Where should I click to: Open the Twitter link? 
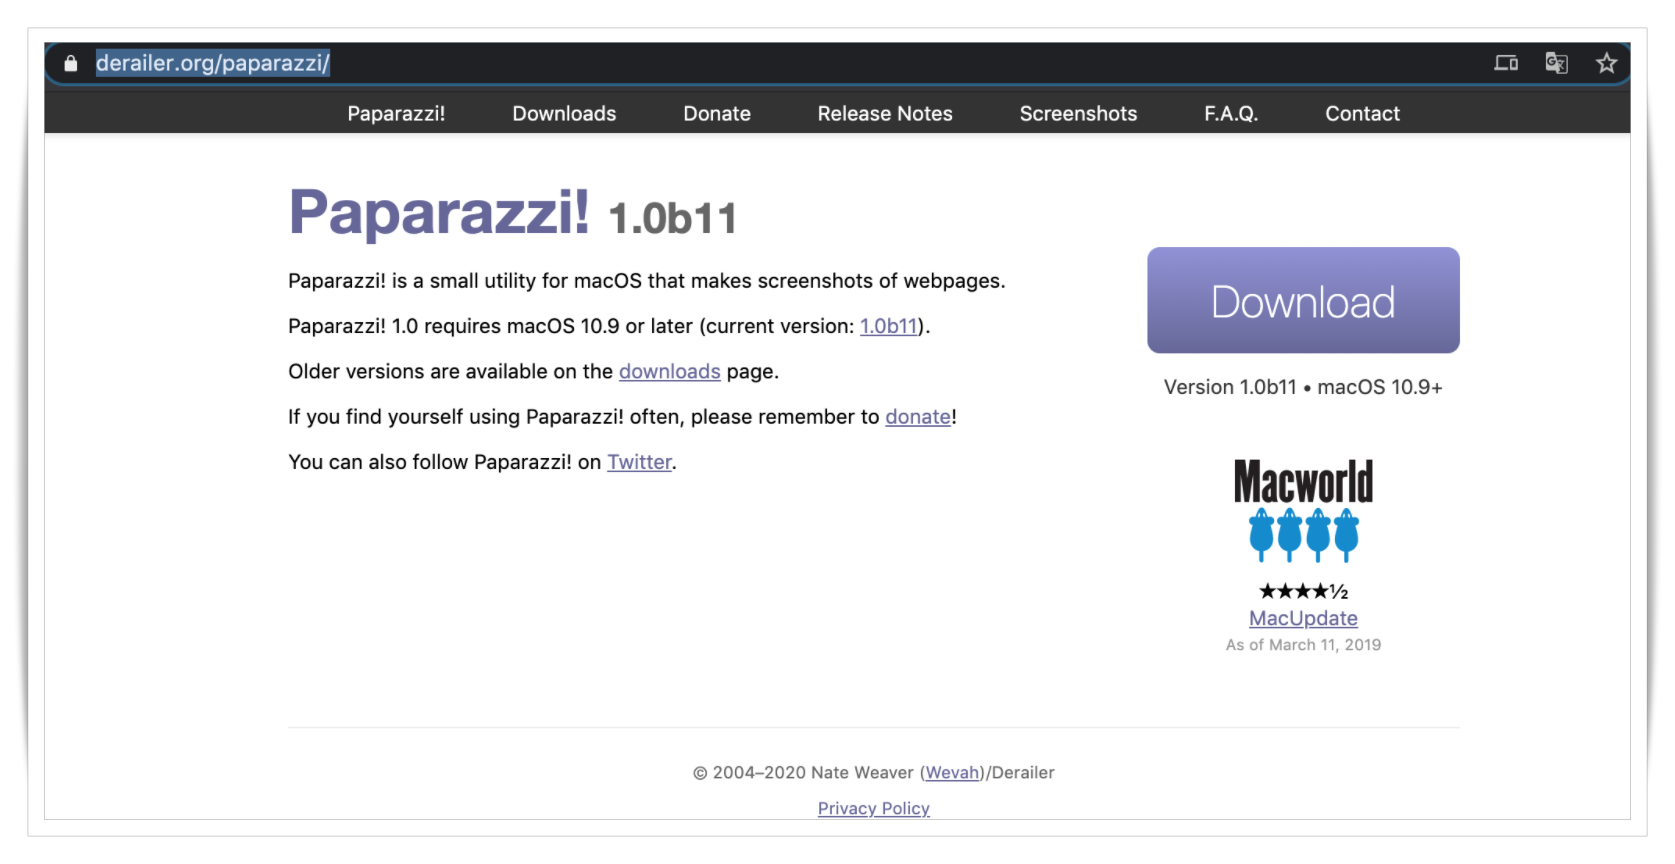click(x=639, y=462)
